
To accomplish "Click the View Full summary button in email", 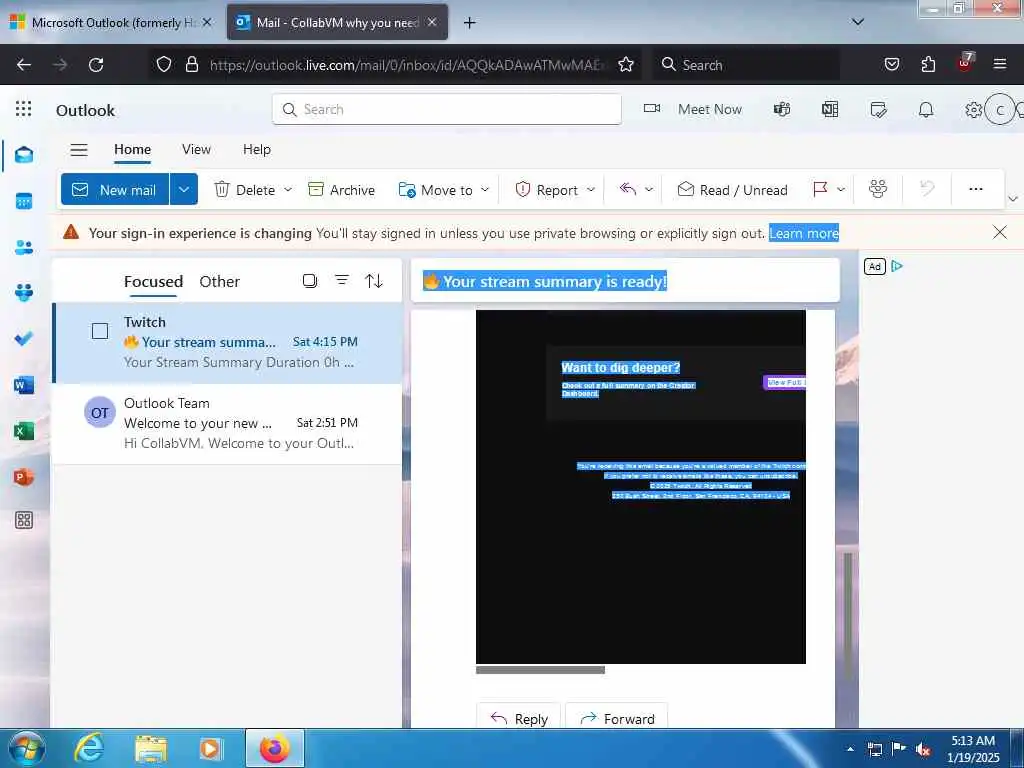I will [x=784, y=382].
